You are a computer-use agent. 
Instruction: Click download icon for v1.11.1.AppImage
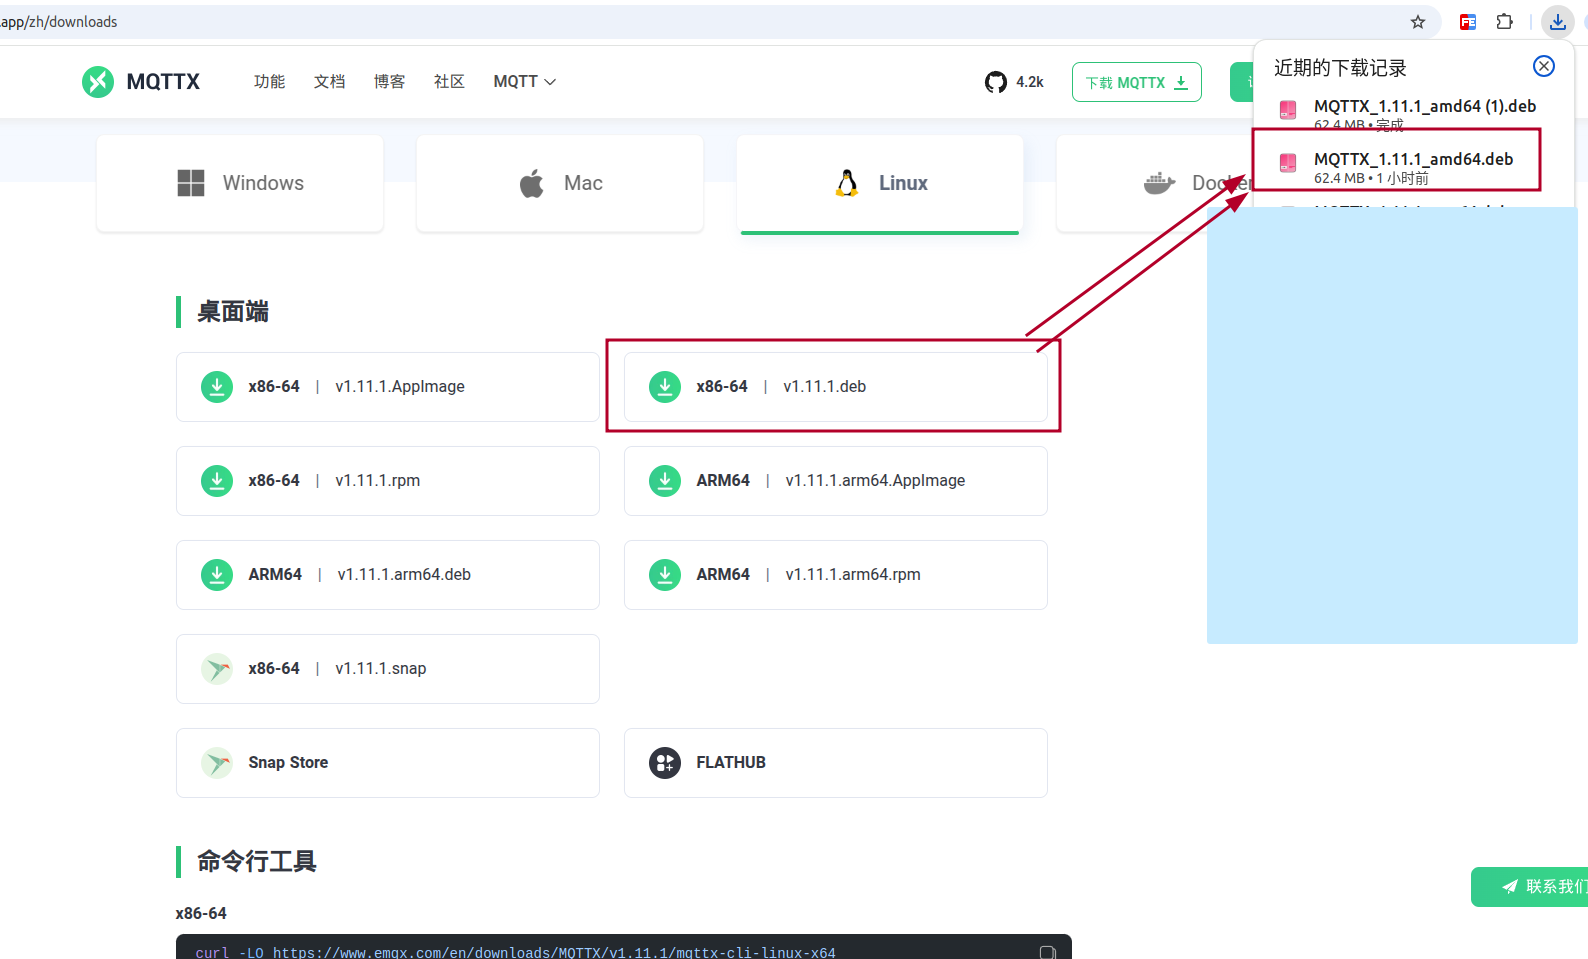point(217,387)
